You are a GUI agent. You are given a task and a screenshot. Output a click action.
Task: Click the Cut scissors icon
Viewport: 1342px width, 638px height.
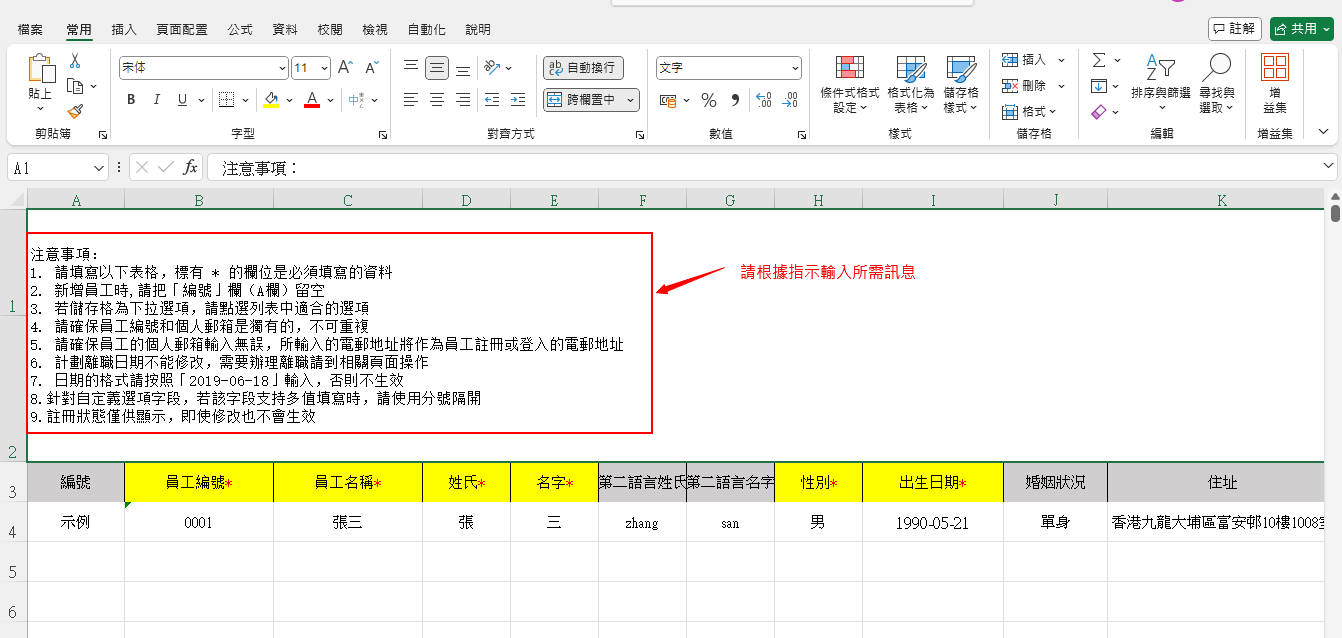(x=74, y=61)
